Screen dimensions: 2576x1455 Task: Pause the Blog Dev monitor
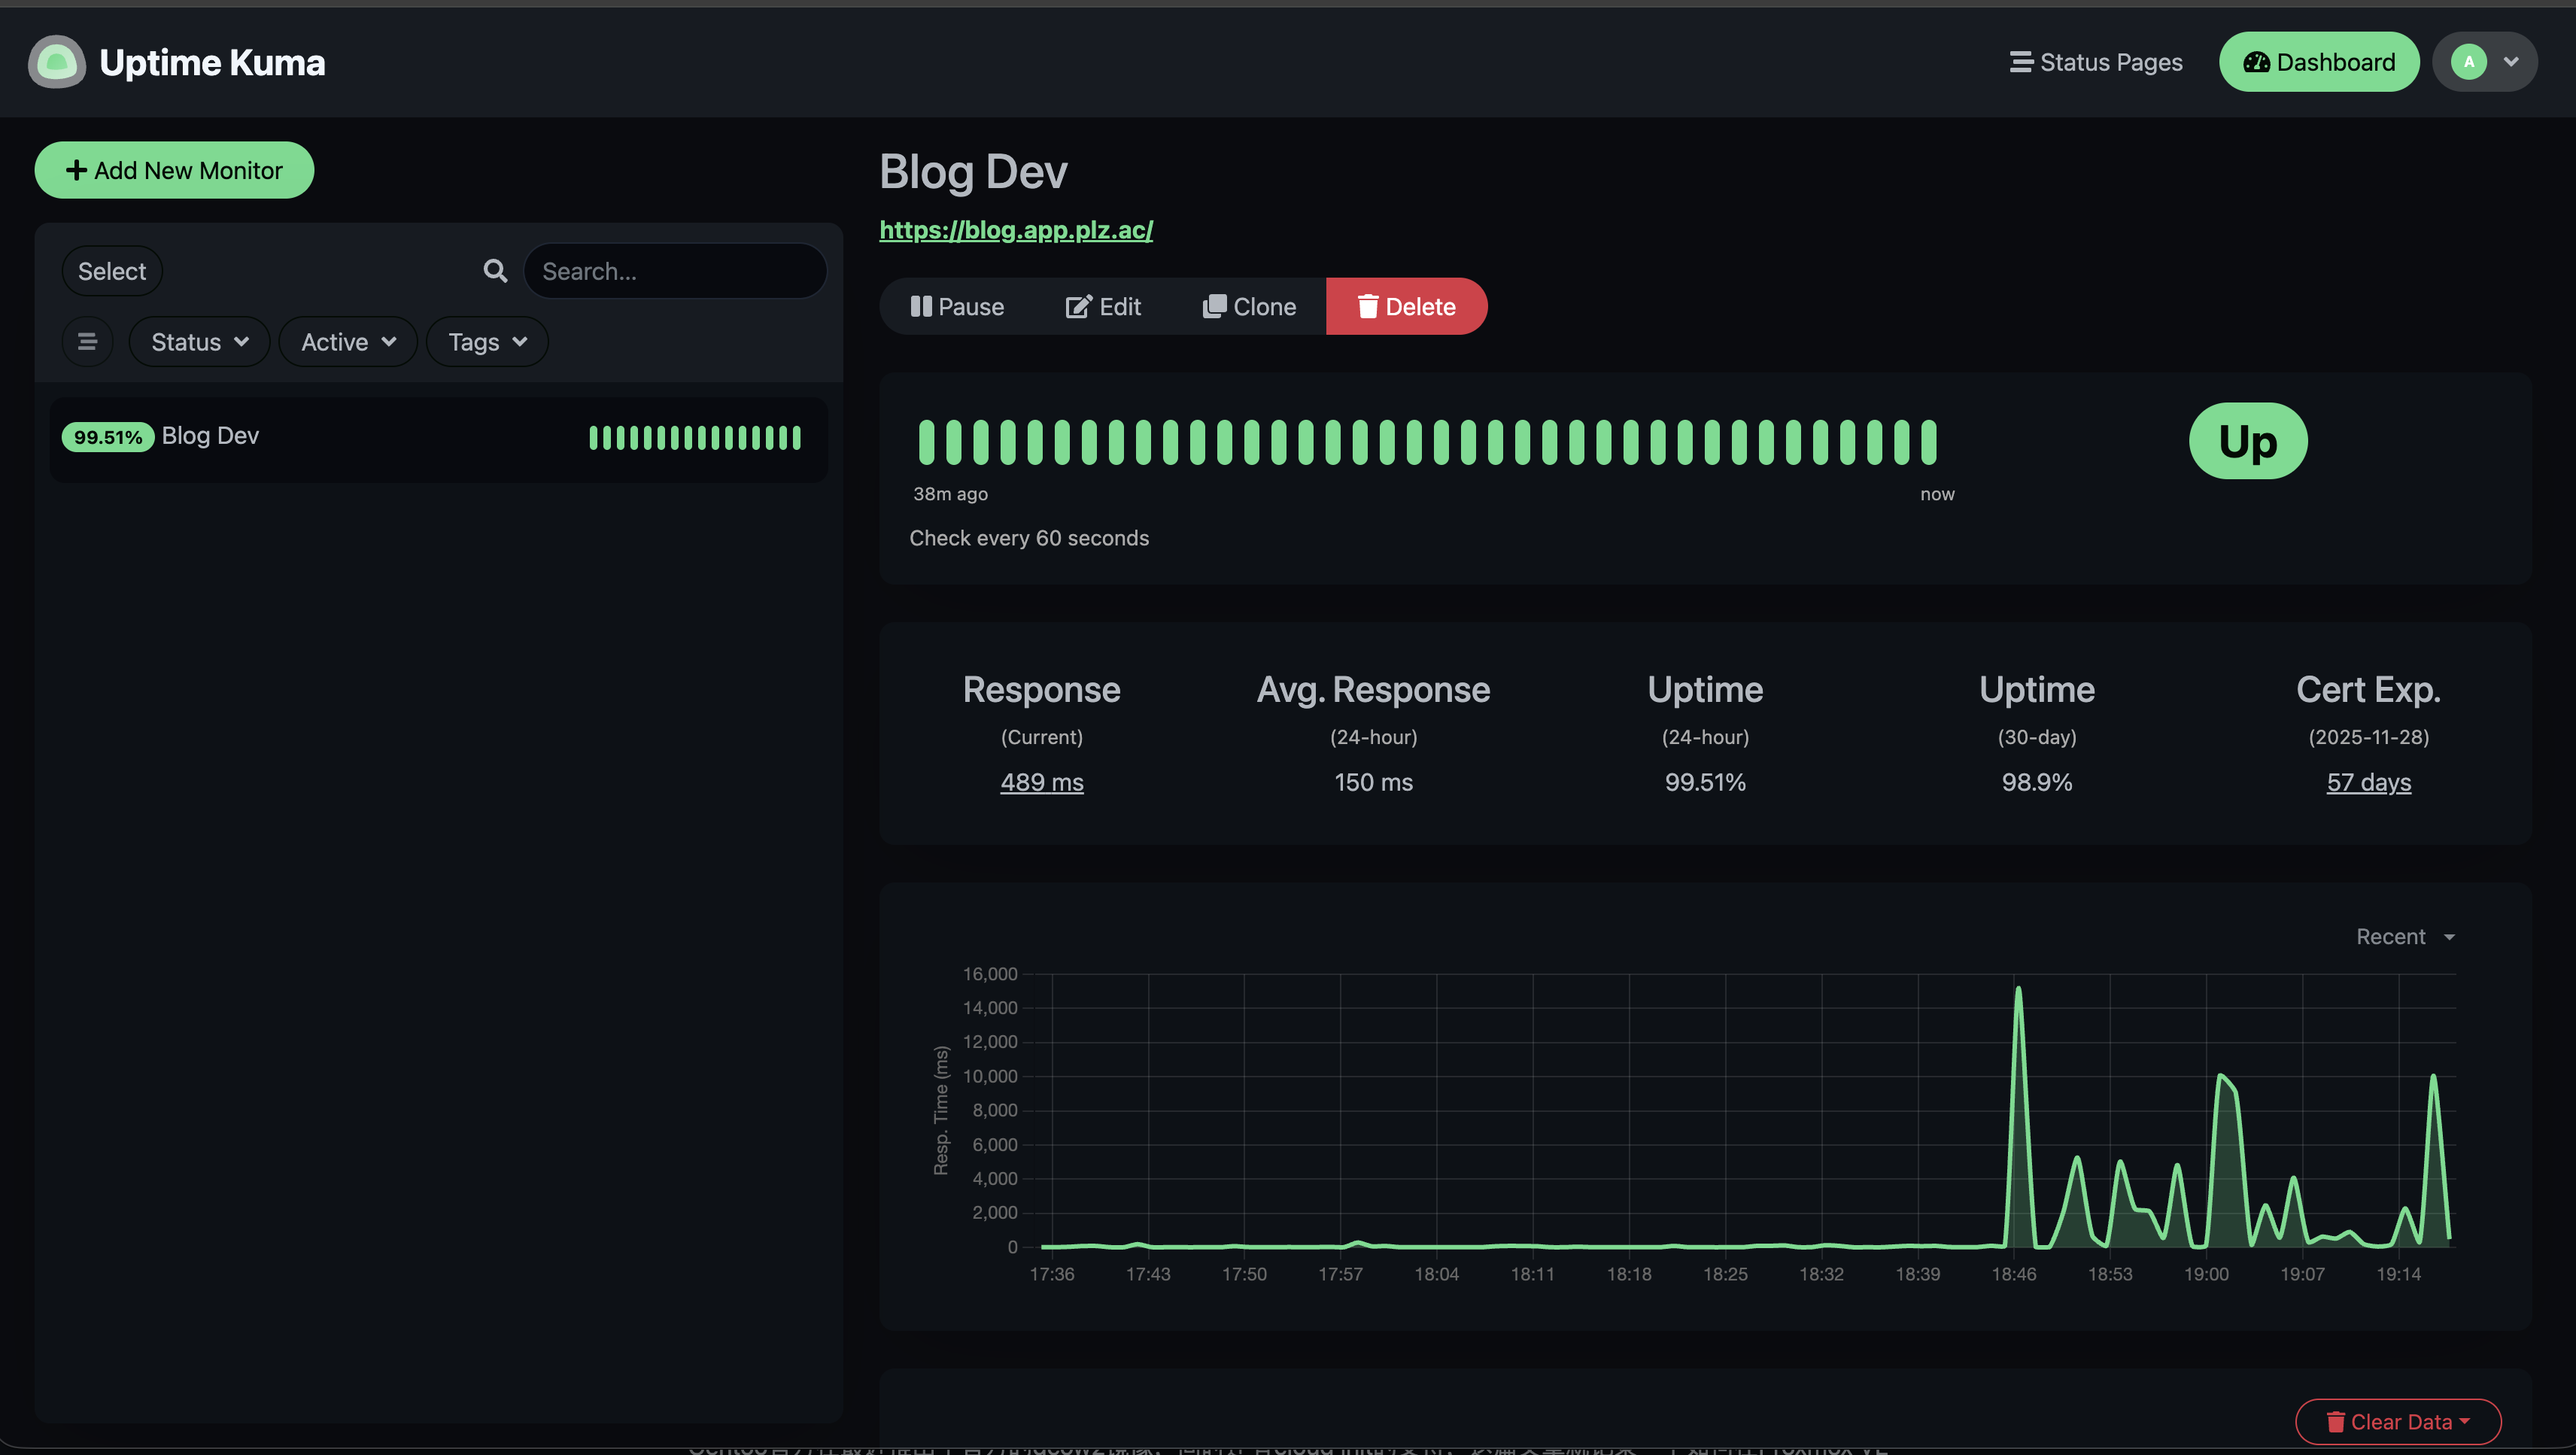point(957,307)
